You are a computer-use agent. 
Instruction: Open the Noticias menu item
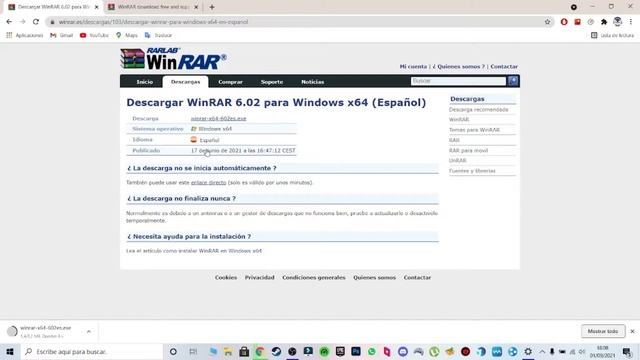pos(313,82)
